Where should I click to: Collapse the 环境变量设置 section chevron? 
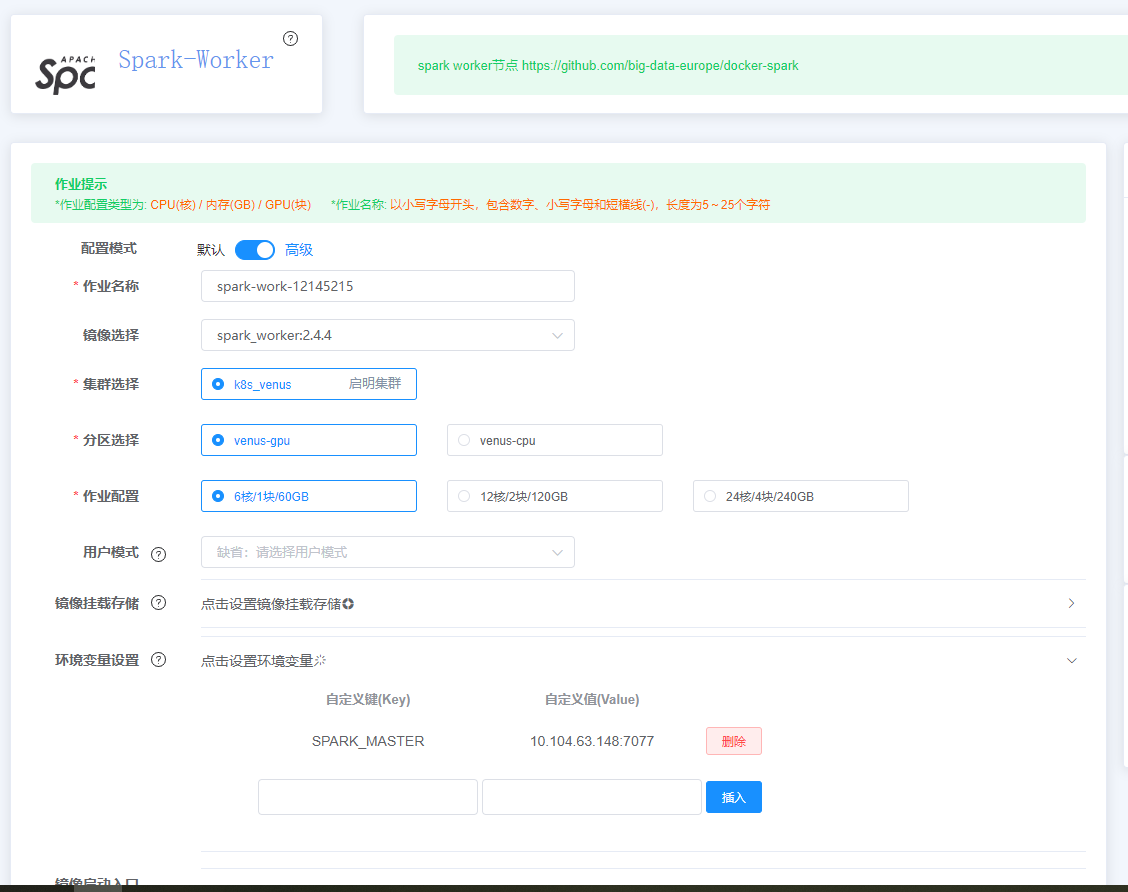1071,660
